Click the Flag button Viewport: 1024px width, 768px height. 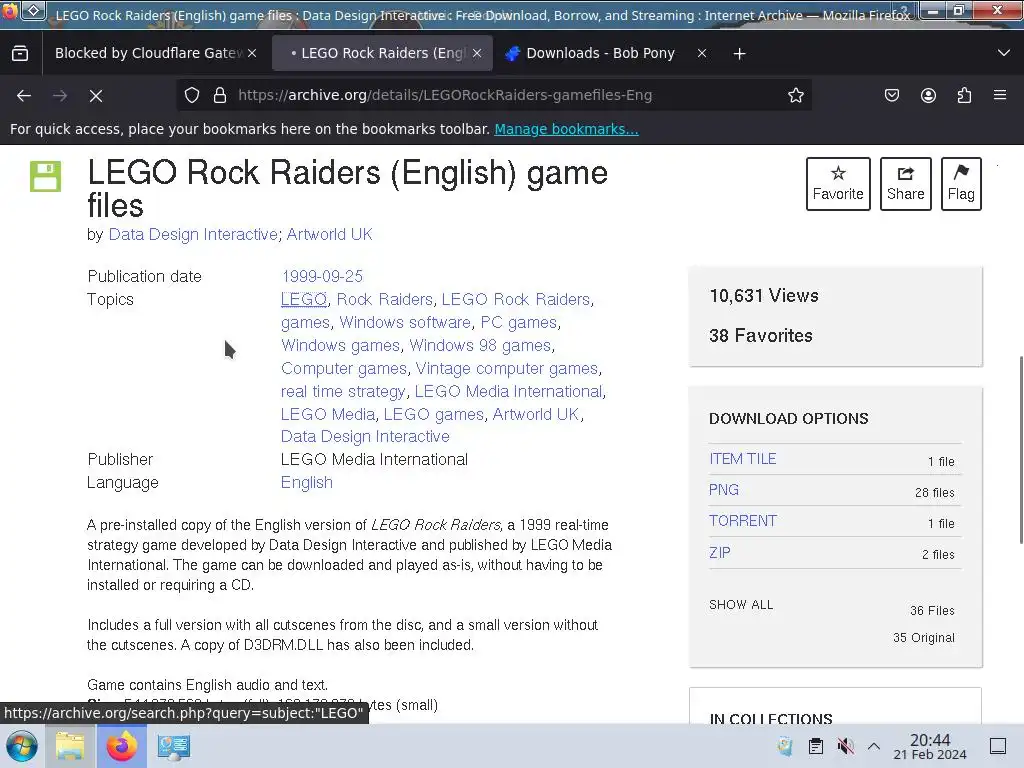[x=961, y=184]
